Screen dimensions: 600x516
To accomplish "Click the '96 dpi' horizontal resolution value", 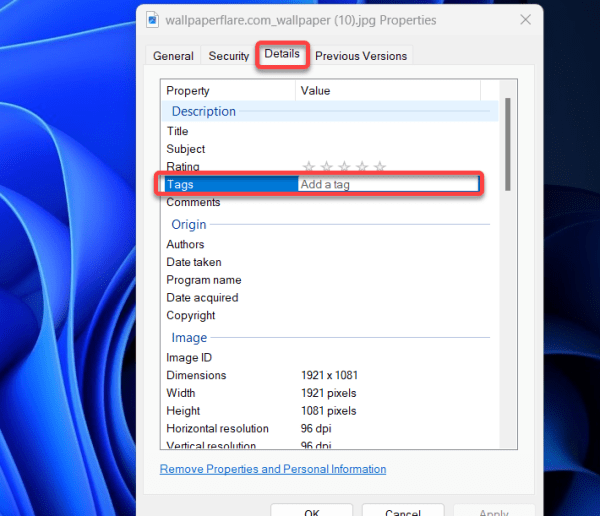I will point(316,428).
